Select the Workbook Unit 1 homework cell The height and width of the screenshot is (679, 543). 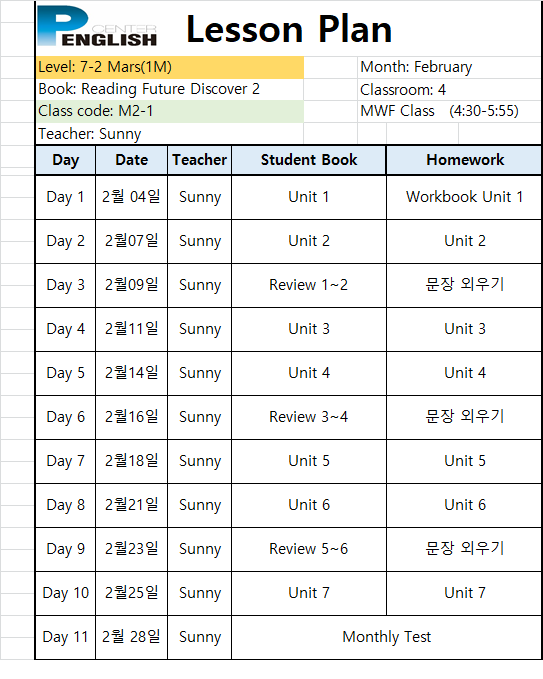pyautogui.click(x=464, y=197)
